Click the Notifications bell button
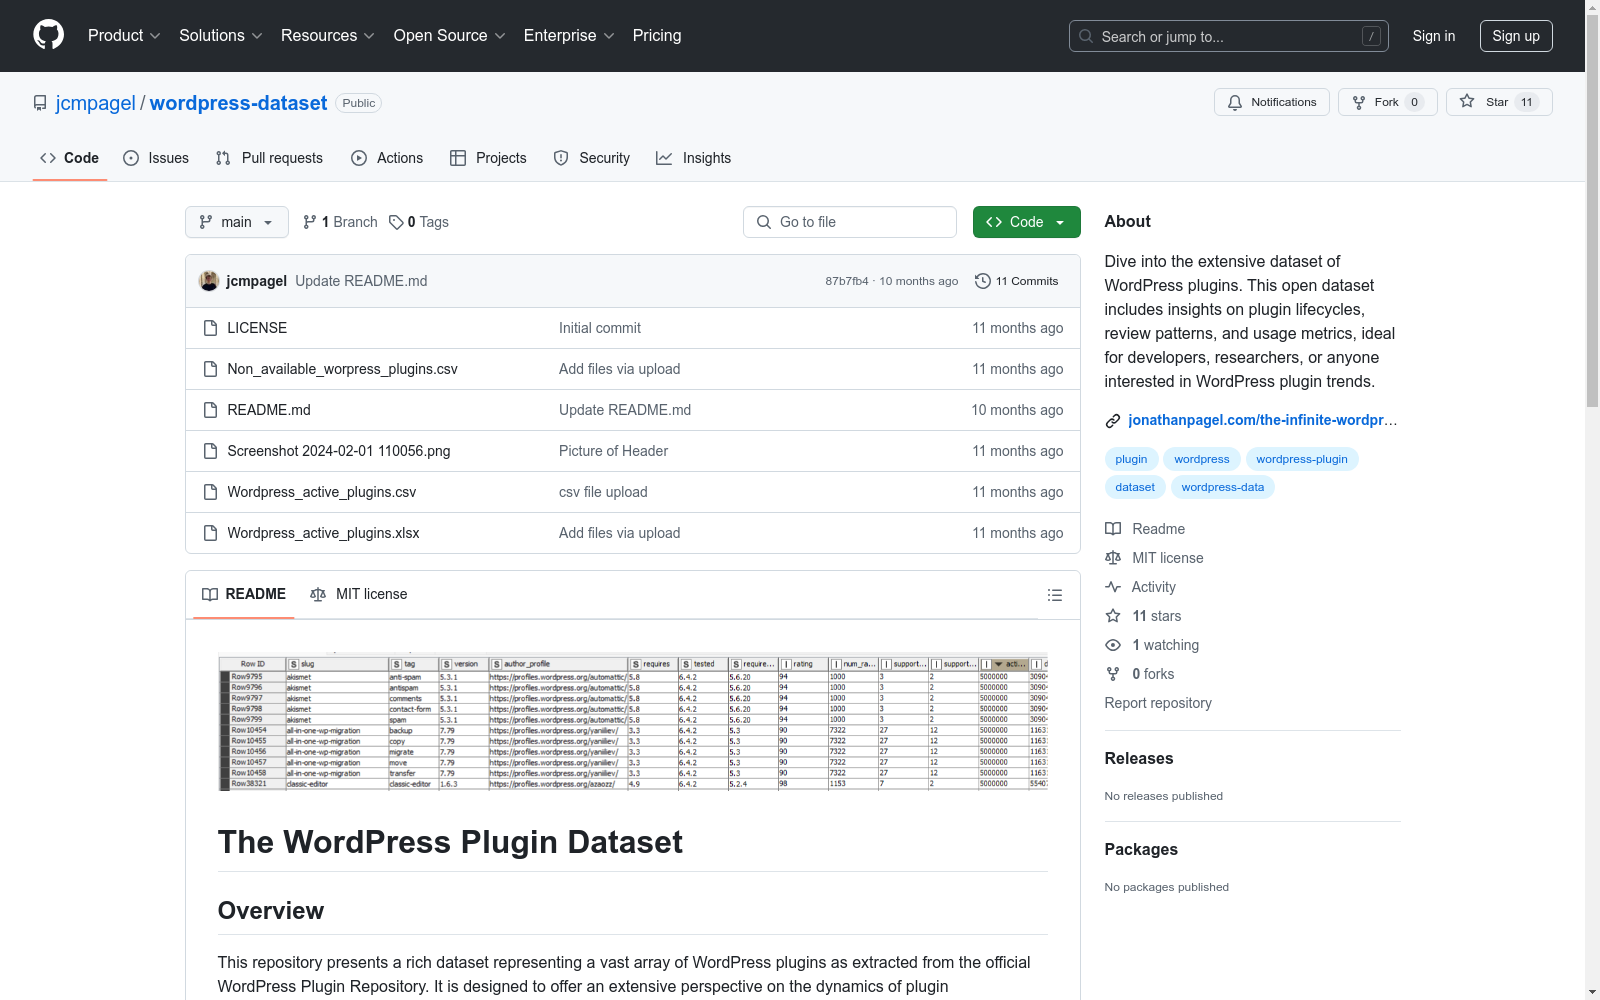This screenshot has width=1600, height=1000. [x=1272, y=102]
